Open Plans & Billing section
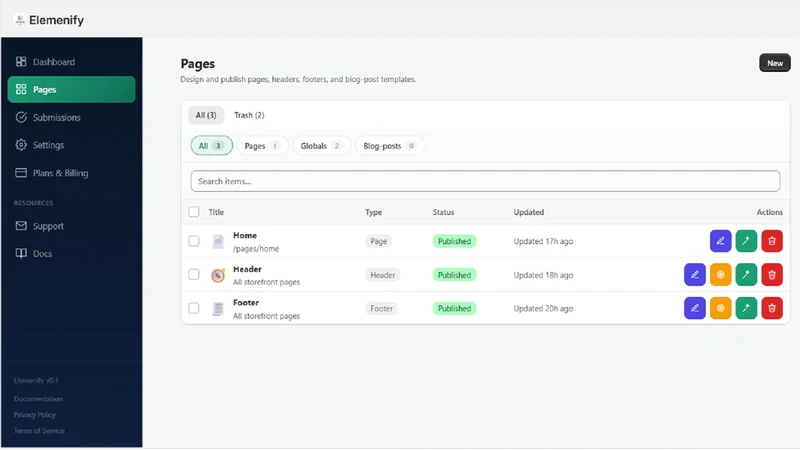The image size is (800, 450). click(71, 173)
